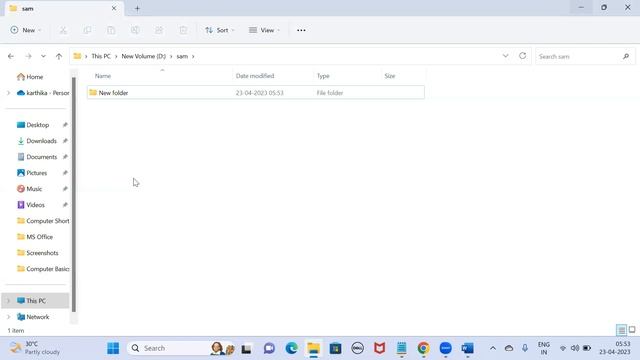The height and width of the screenshot is (360, 640).
Task: Open Google Chrome from taskbar
Action: click(423, 348)
